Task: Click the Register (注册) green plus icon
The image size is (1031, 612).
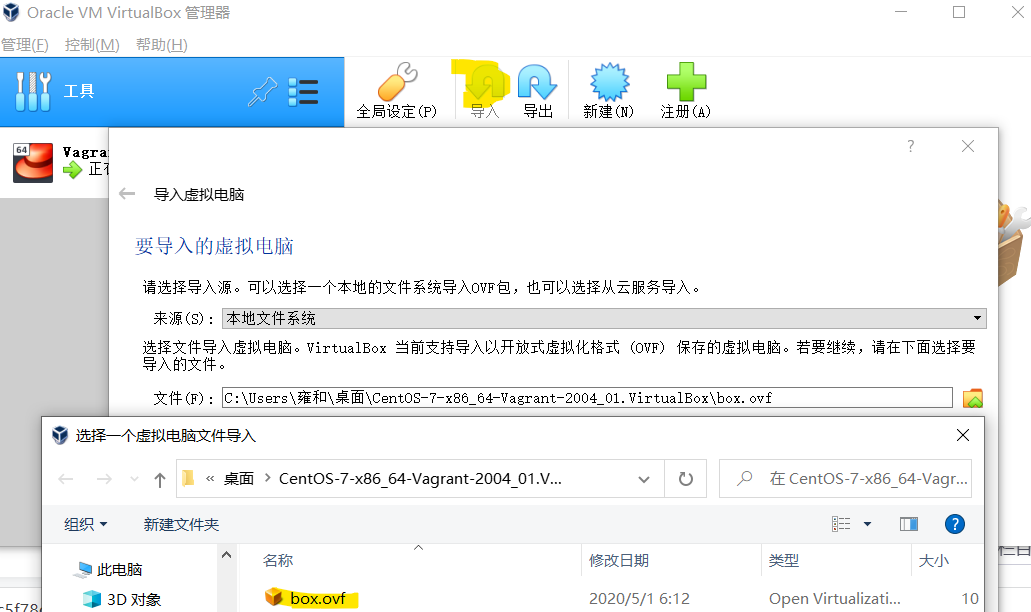Action: pos(686,90)
